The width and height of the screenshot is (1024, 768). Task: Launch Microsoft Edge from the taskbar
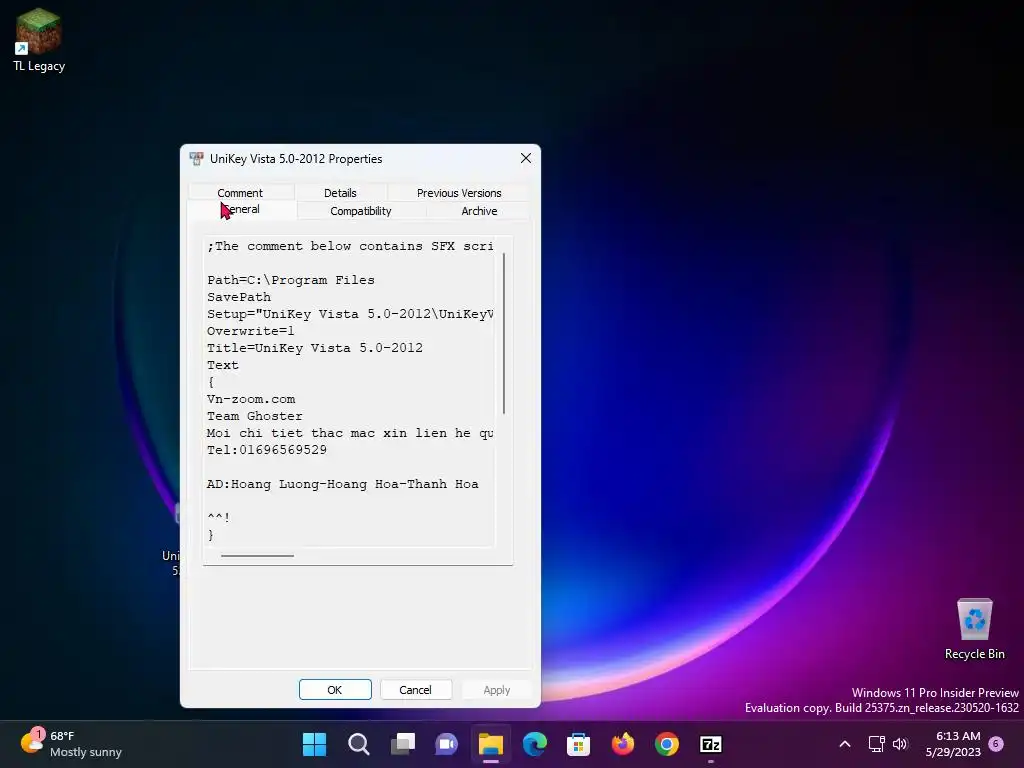pyautogui.click(x=535, y=744)
